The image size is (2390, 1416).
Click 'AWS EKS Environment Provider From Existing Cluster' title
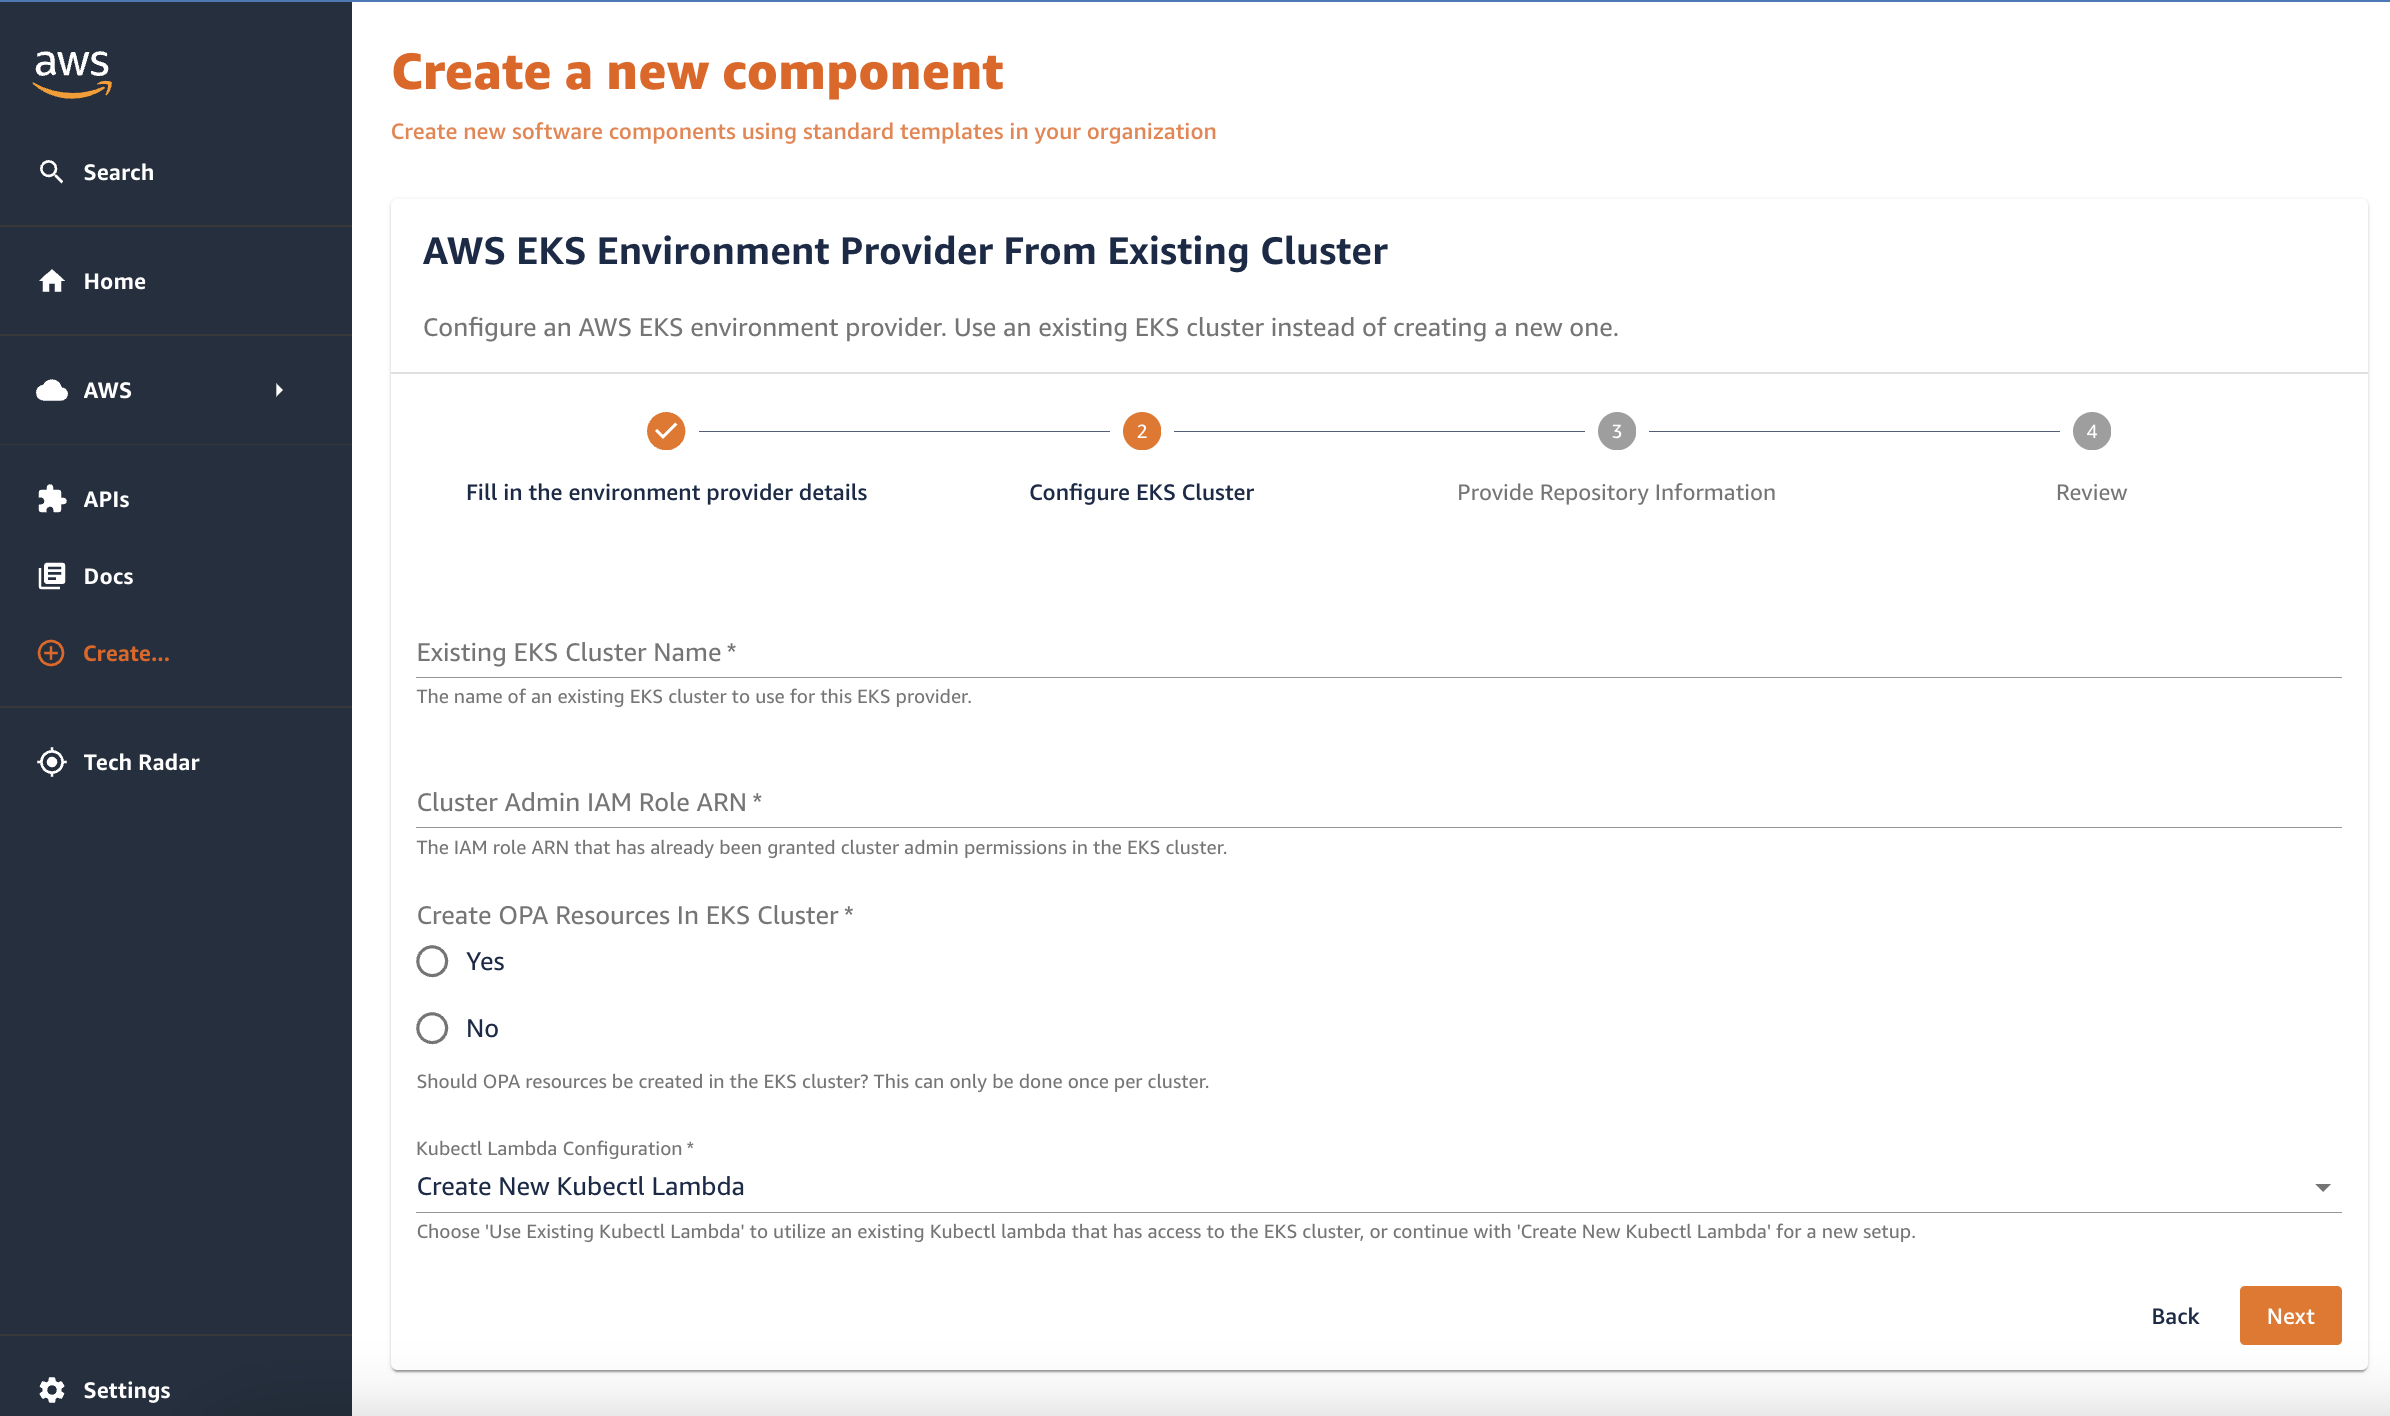point(905,250)
